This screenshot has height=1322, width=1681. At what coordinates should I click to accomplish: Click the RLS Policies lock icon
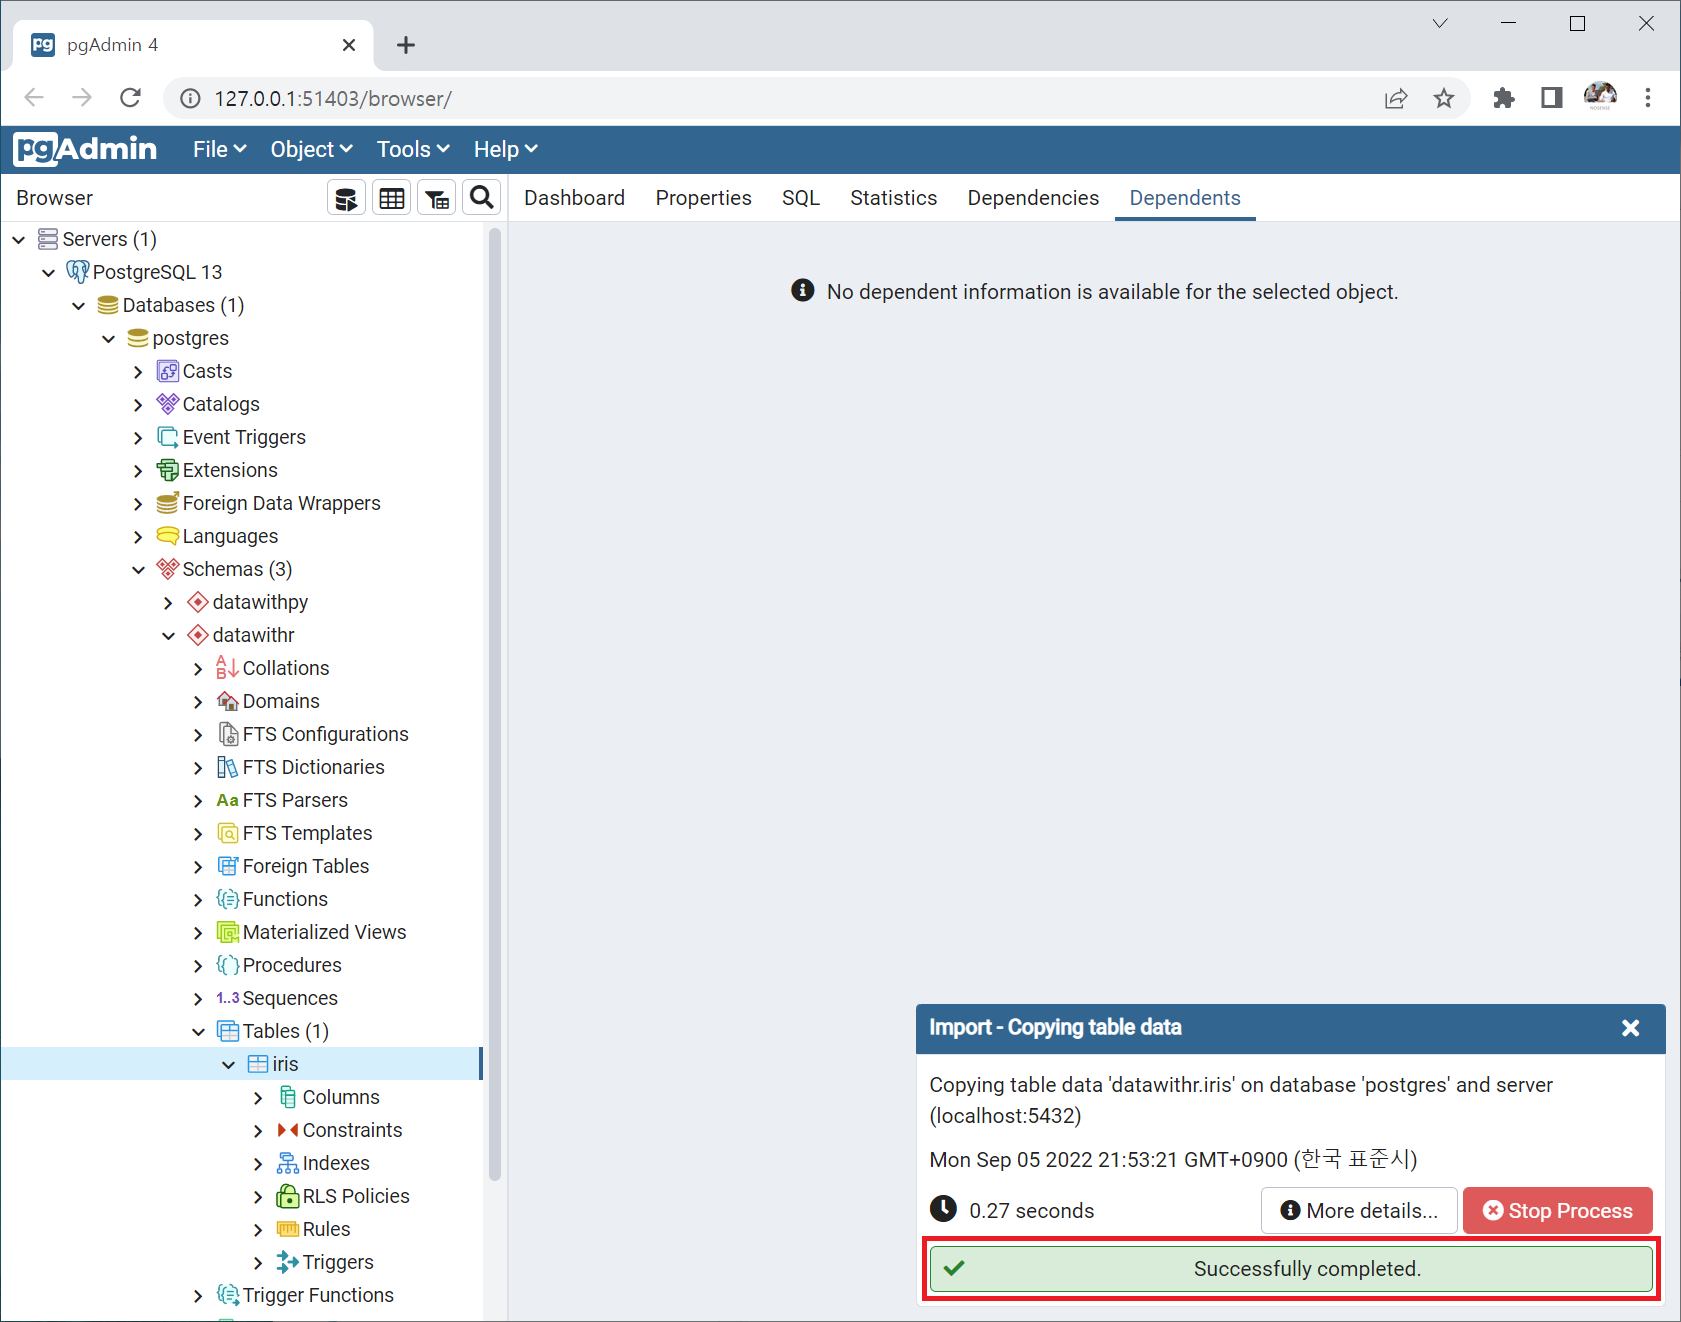click(x=288, y=1196)
